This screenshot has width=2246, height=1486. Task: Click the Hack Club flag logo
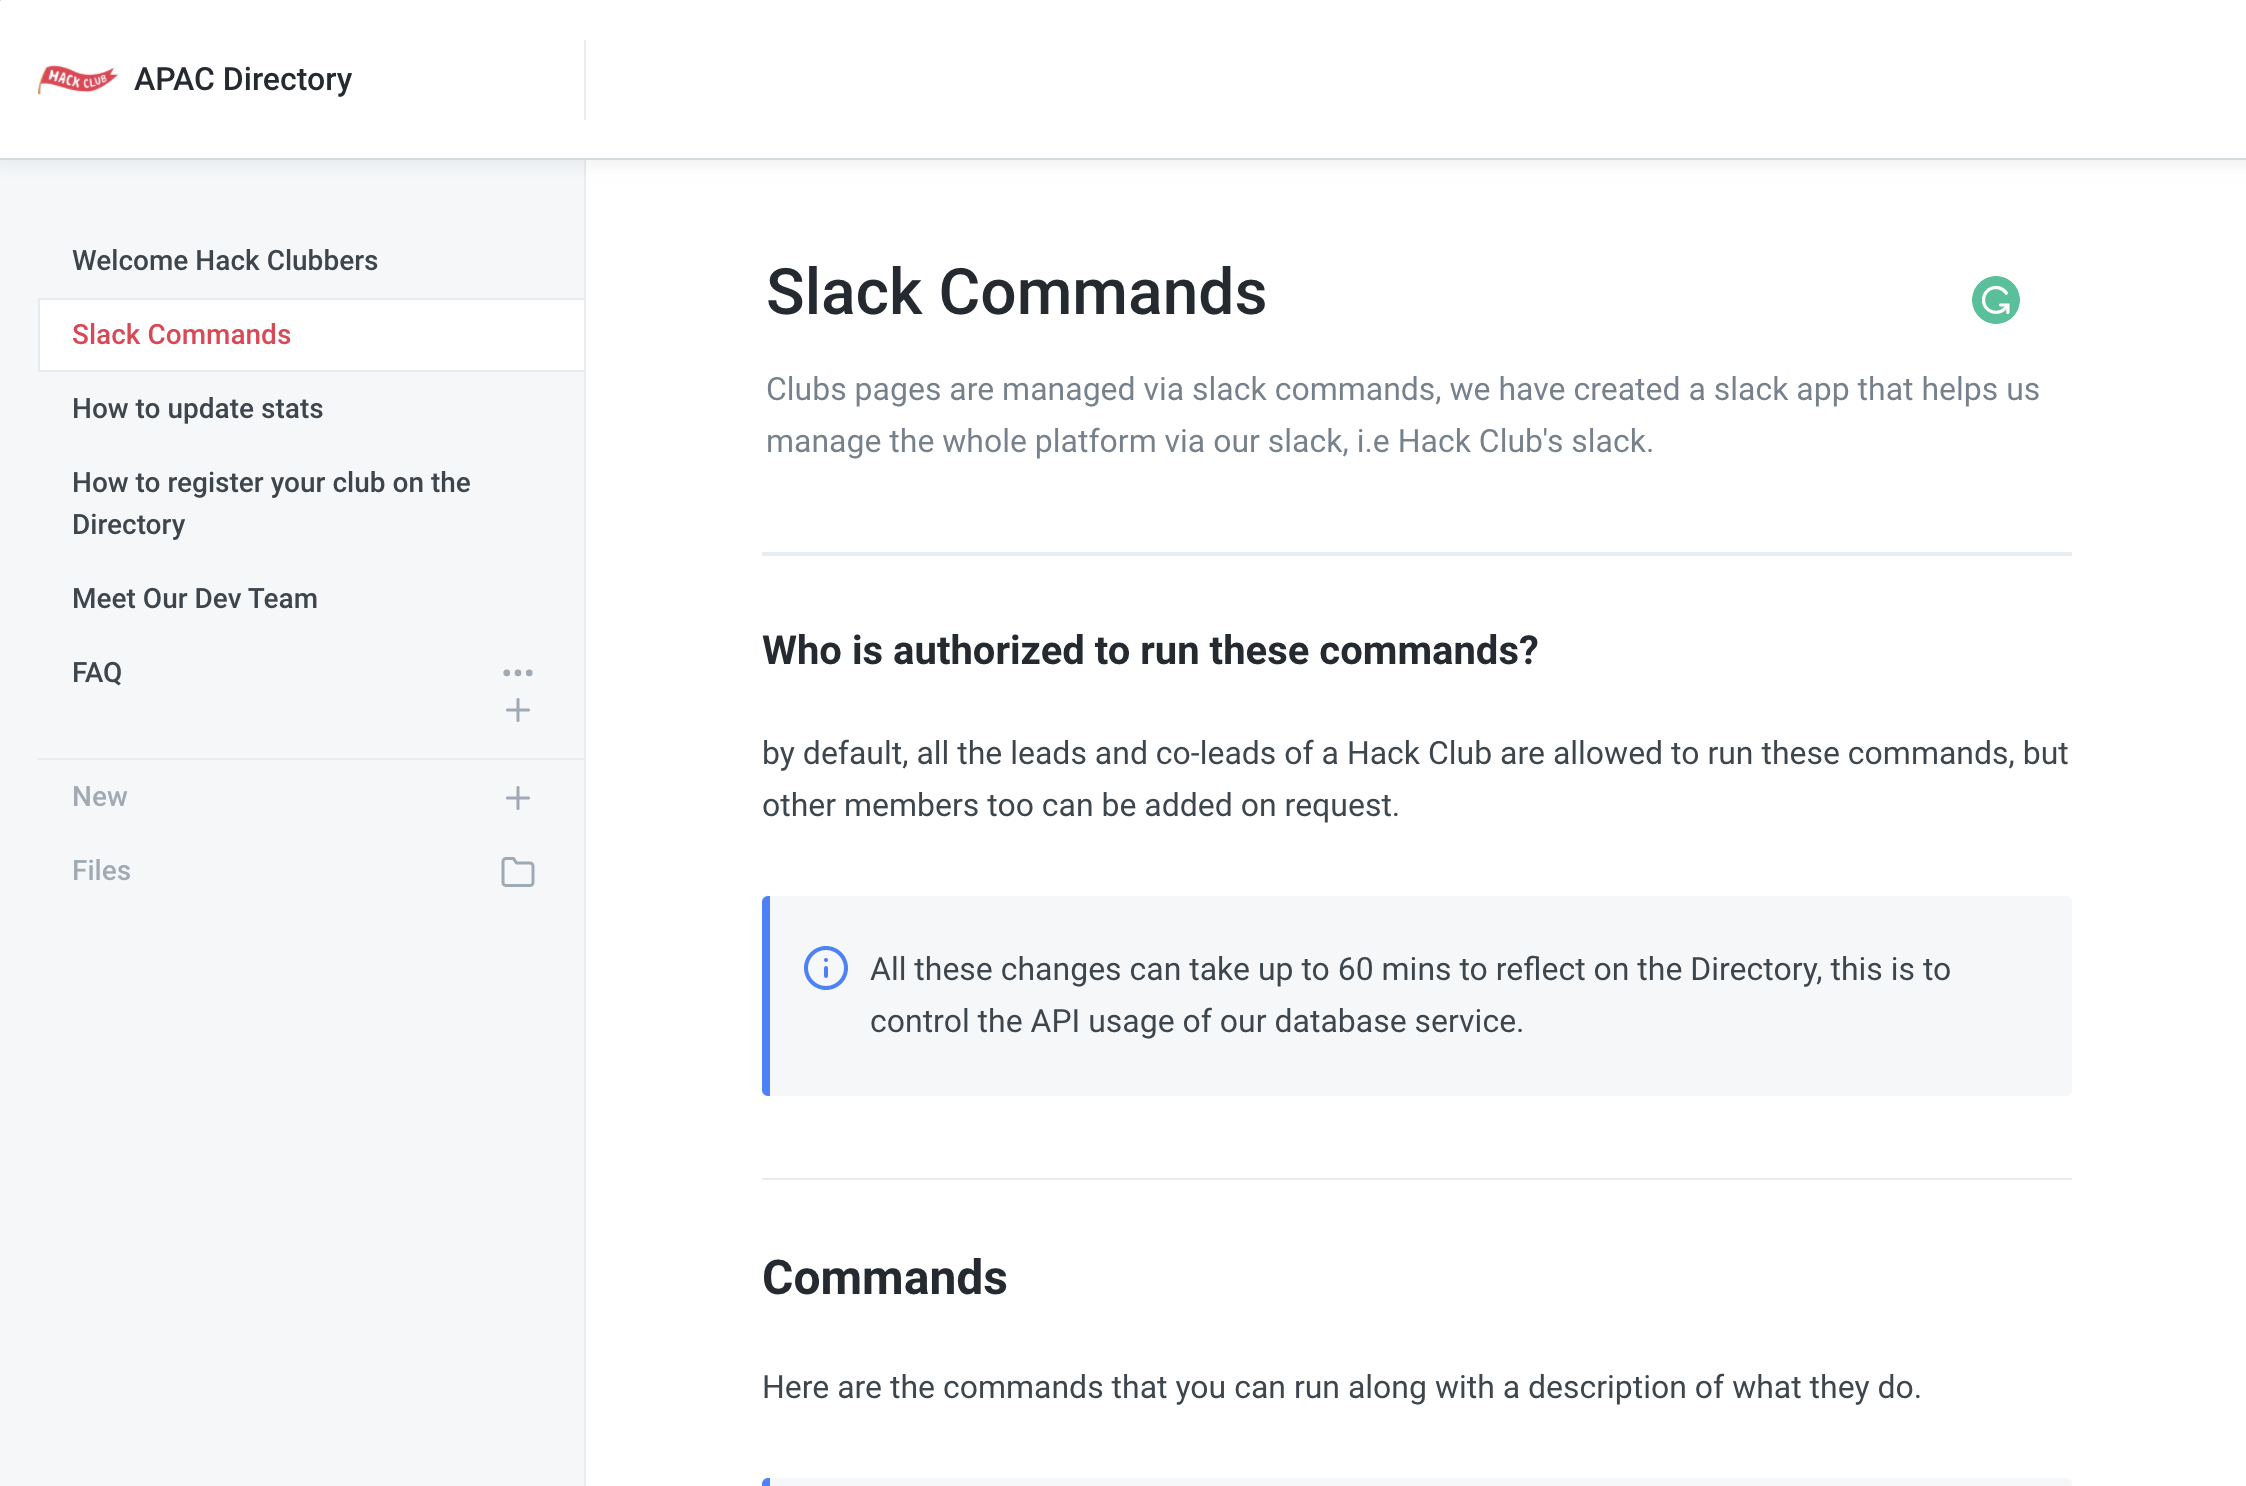click(77, 79)
